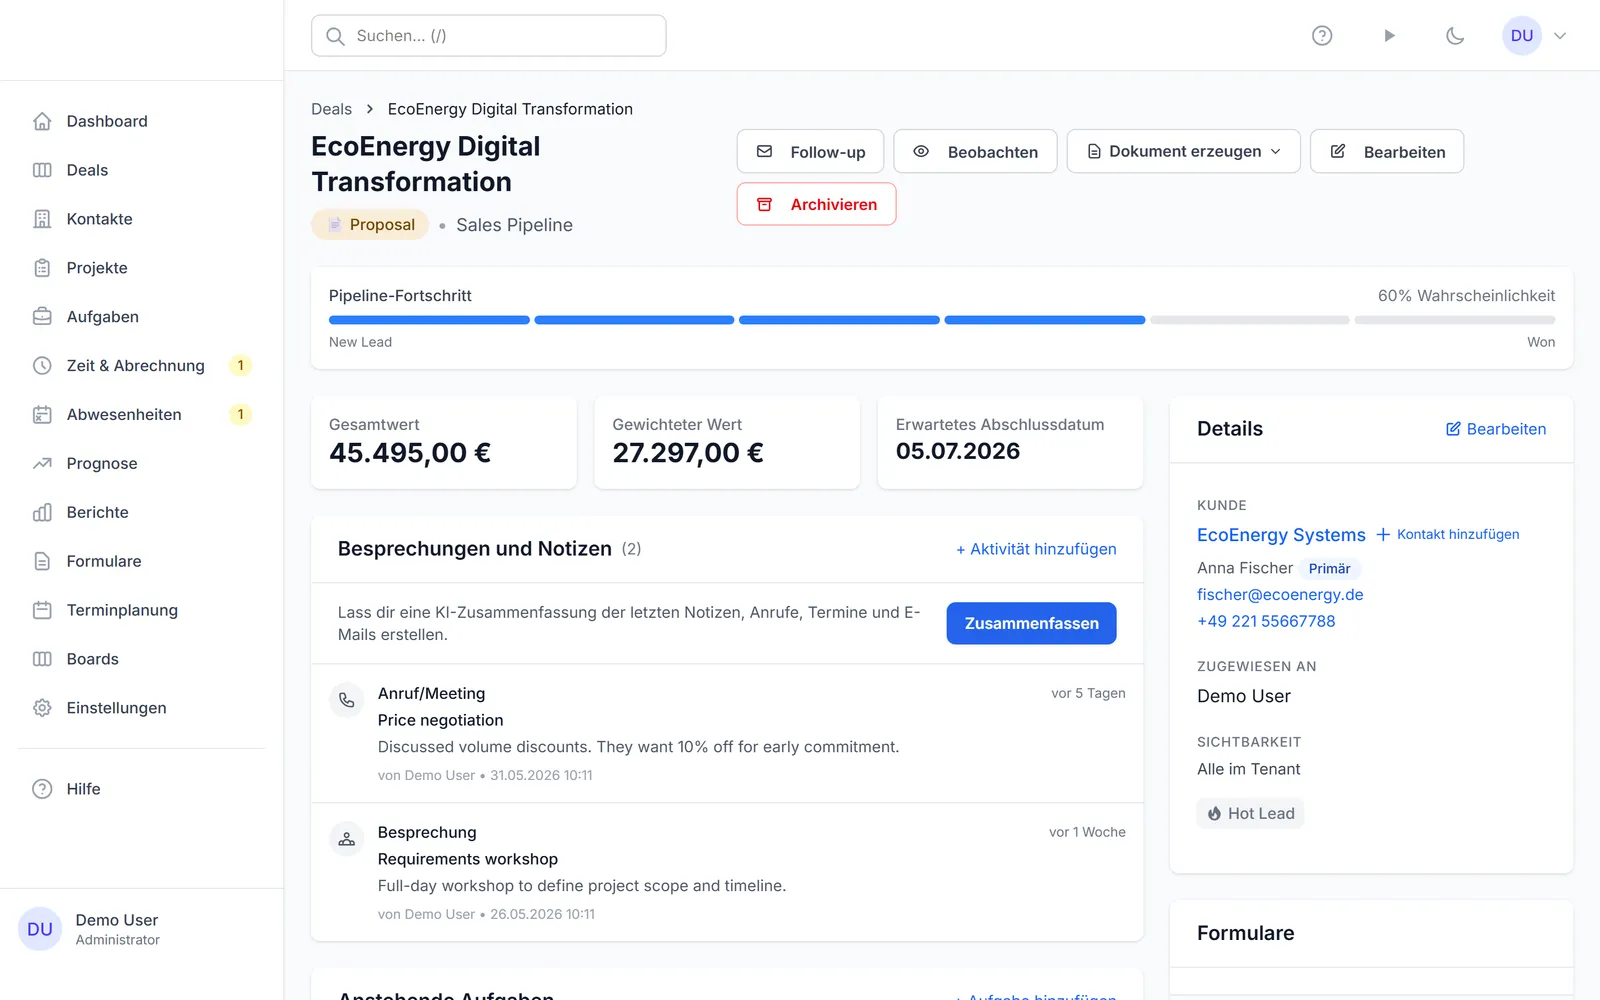The height and width of the screenshot is (1000, 1600).
Task: Open EcoEnergy Systems customer link
Action: click(x=1281, y=535)
